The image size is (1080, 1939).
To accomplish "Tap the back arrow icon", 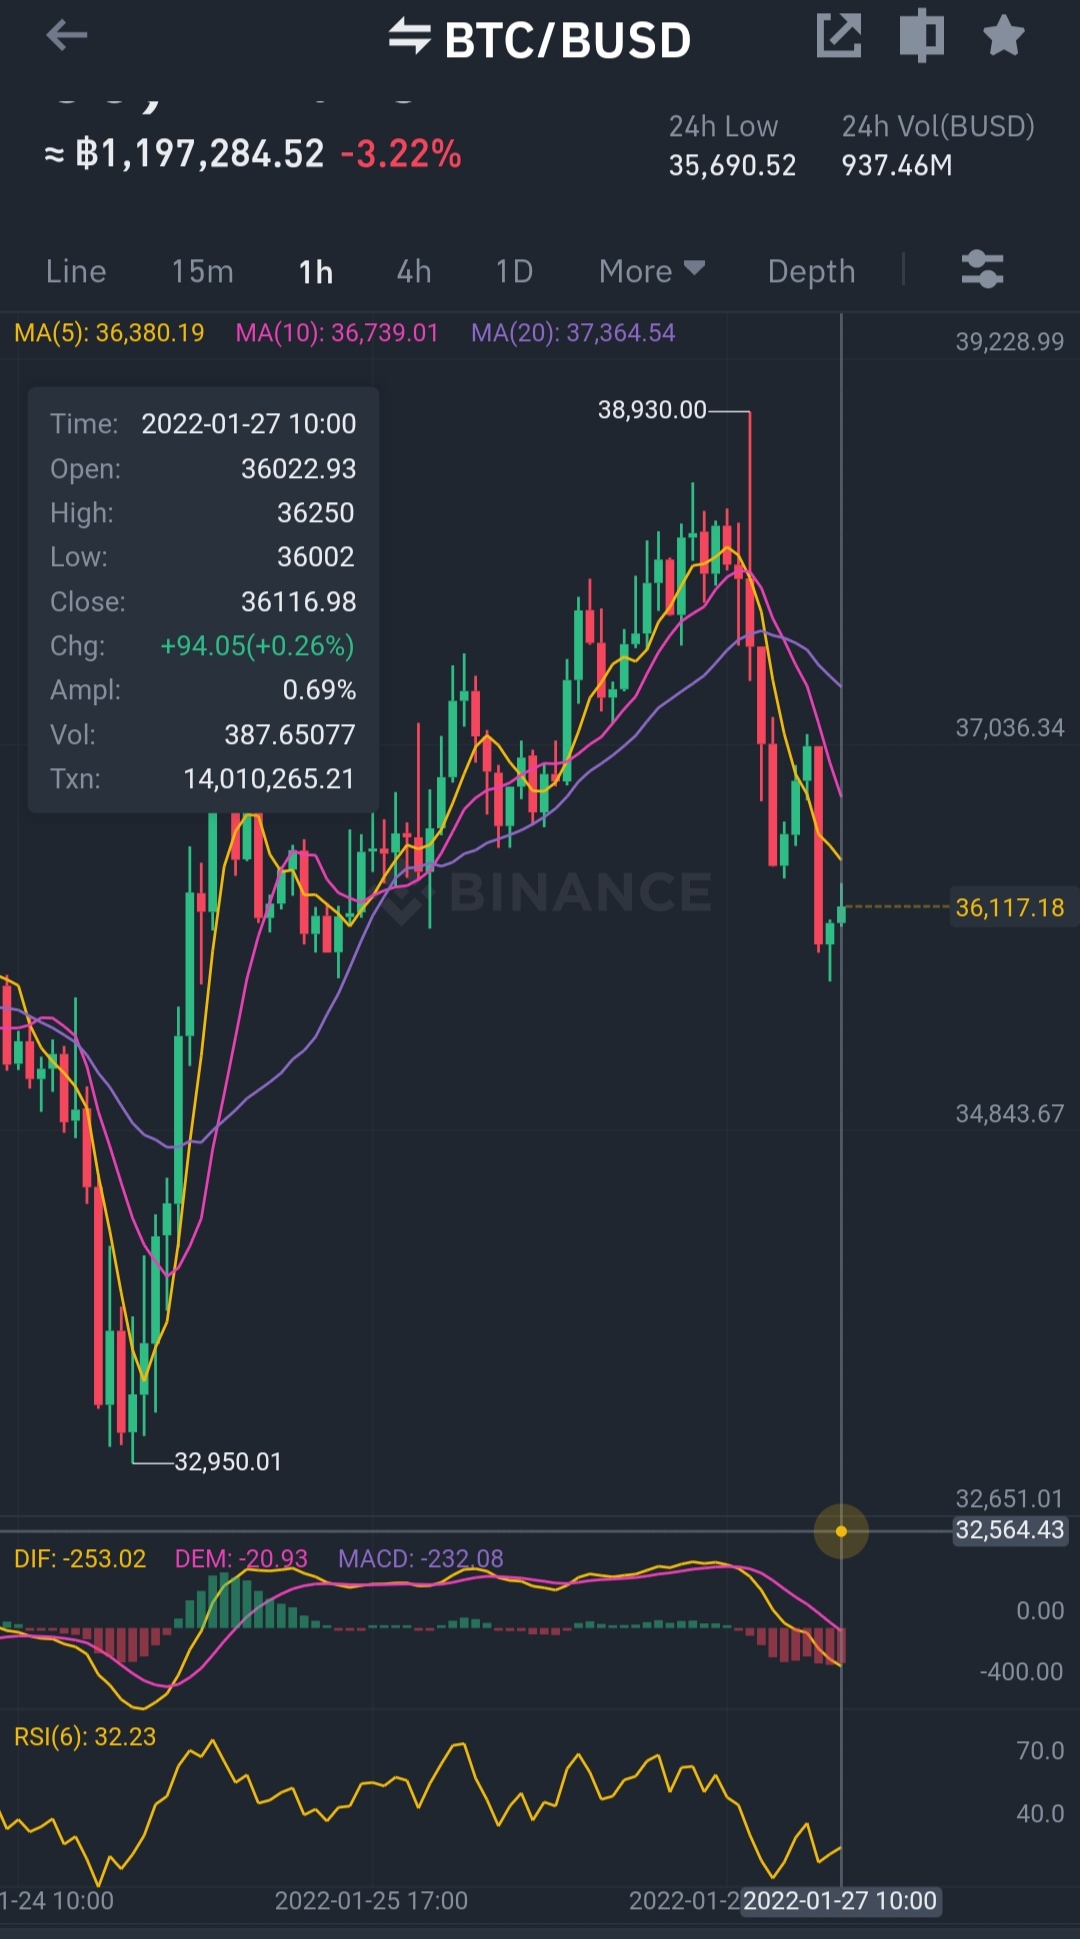I will click(x=67, y=37).
